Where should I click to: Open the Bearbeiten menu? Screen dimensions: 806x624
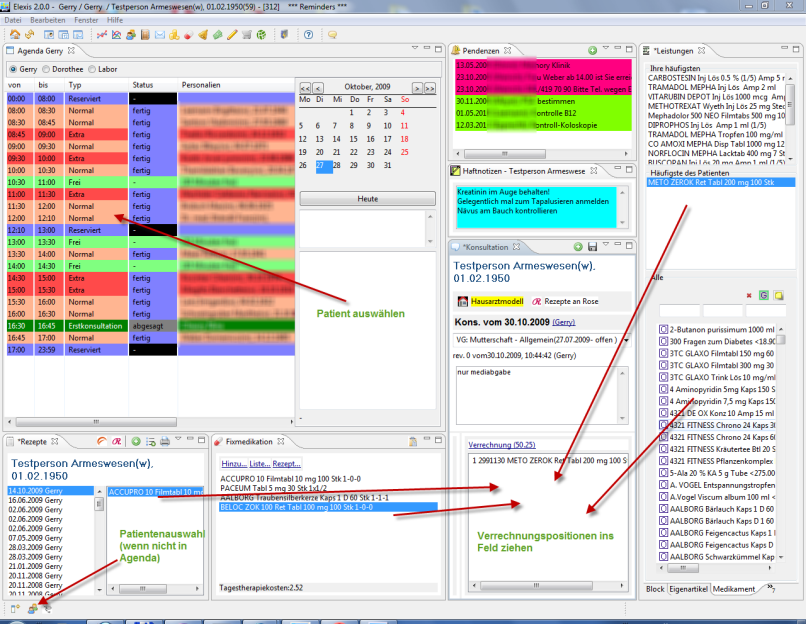click(48, 20)
